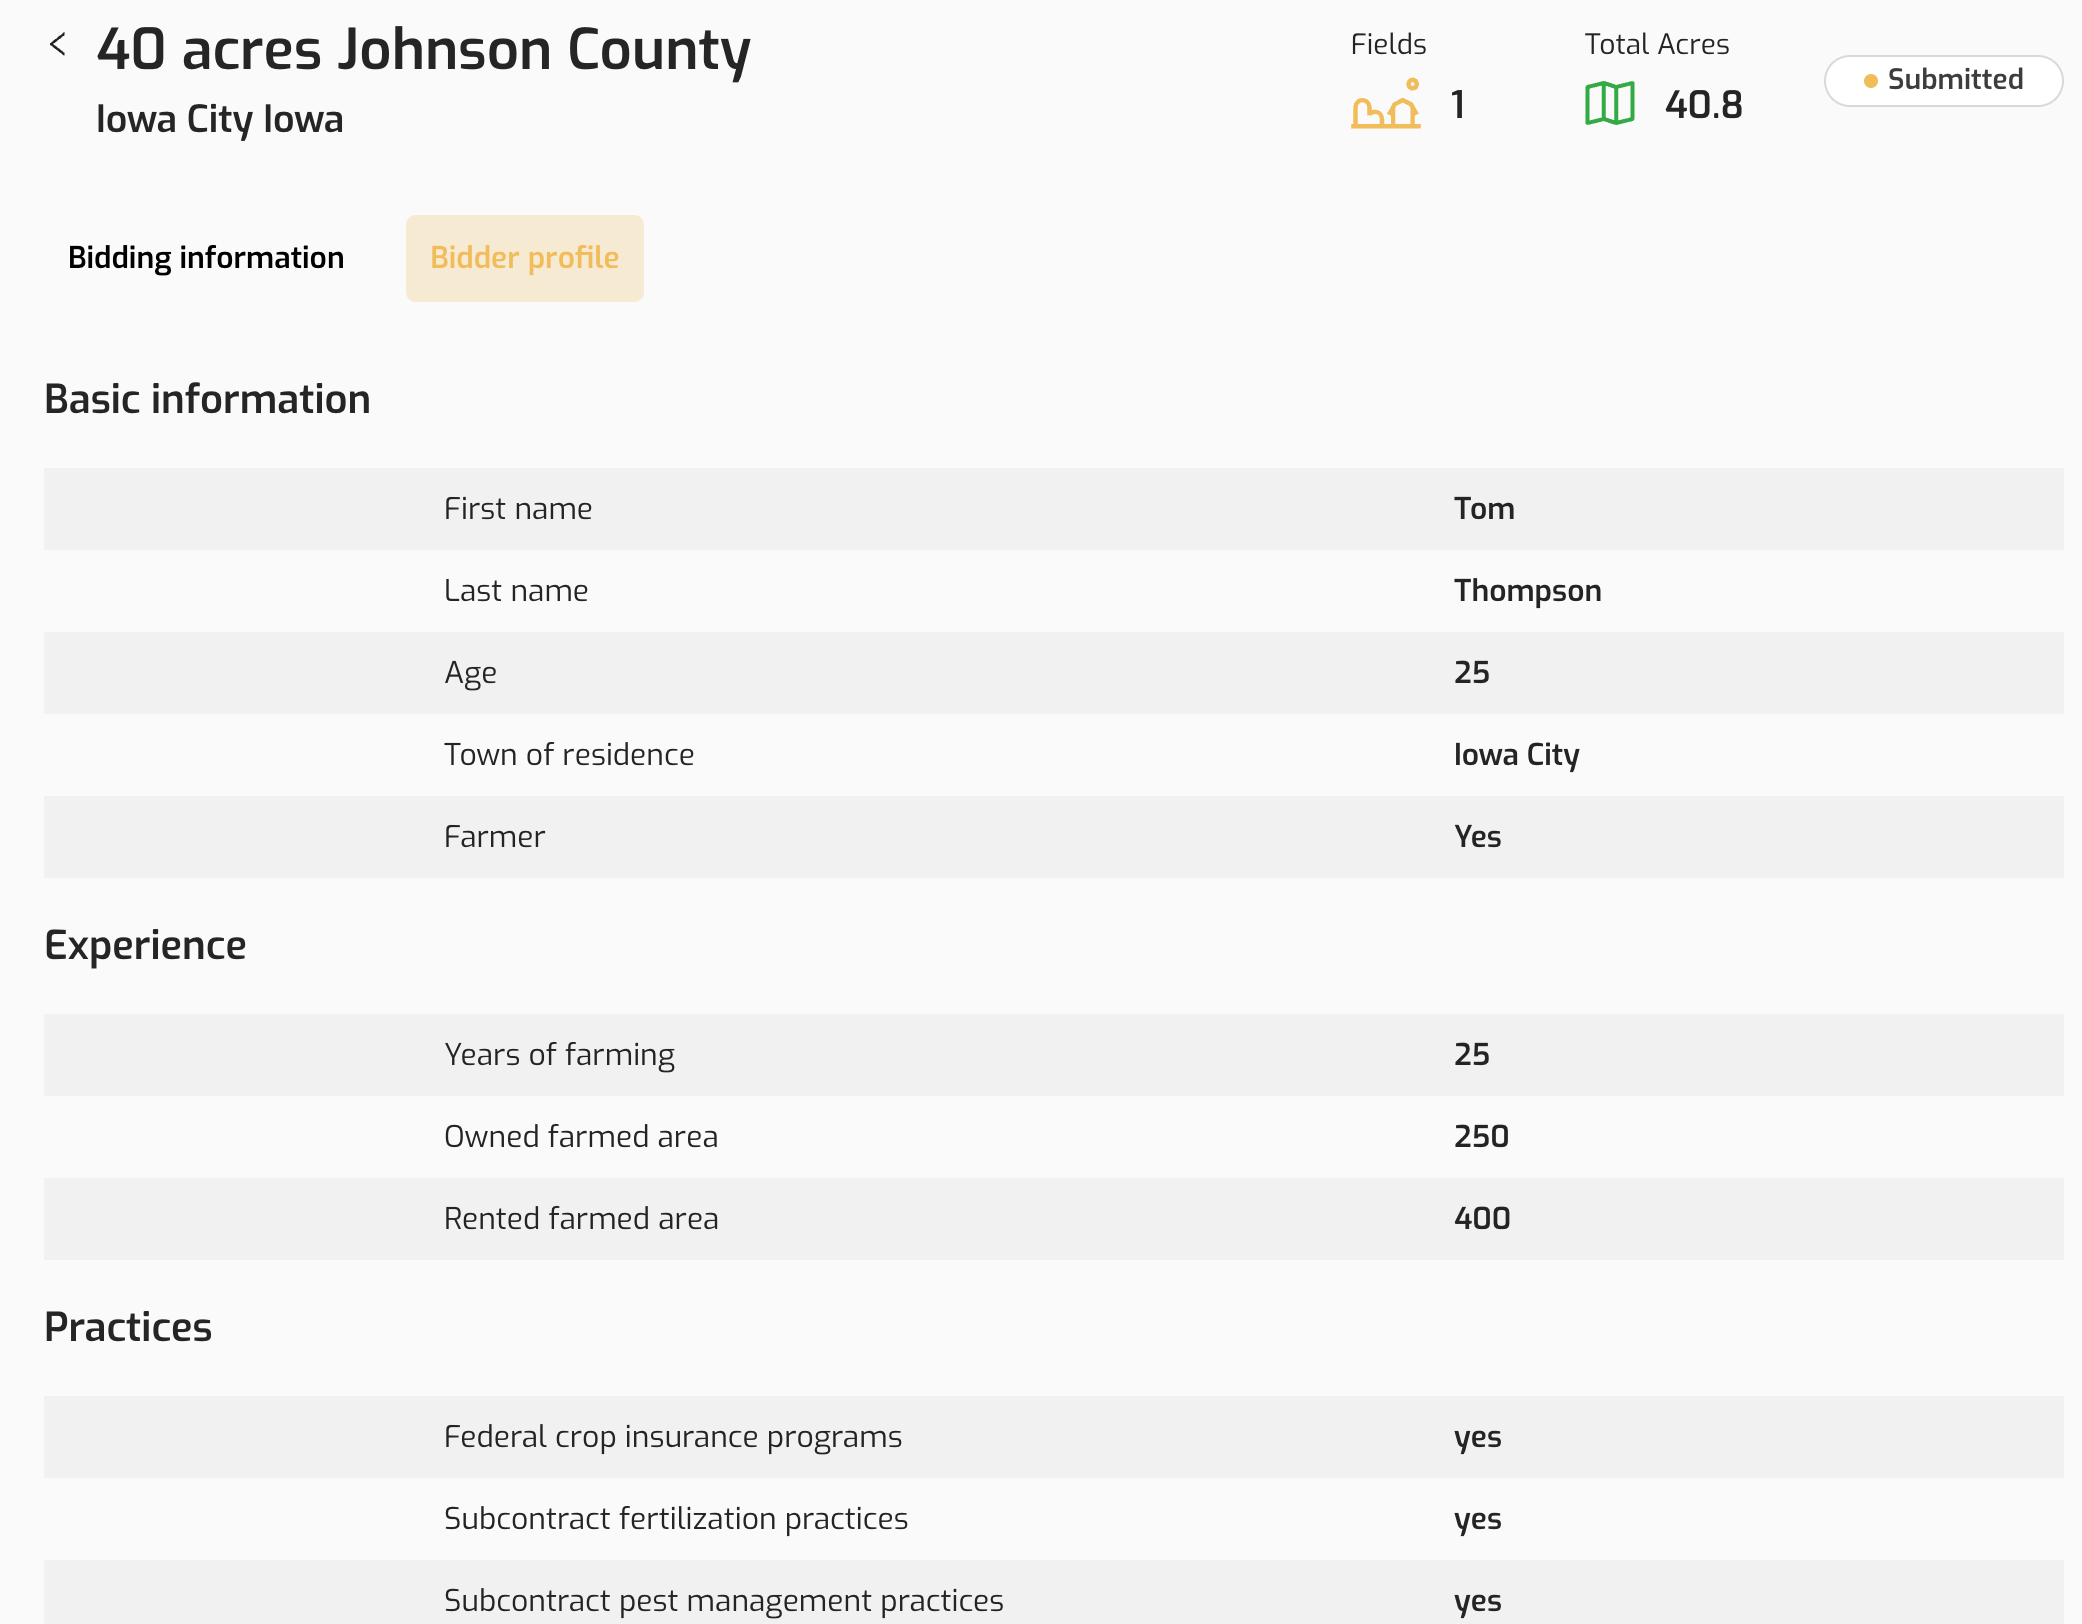Click the First name row value Tom
This screenshot has height=1624, width=2082.
[x=1484, y=509]
